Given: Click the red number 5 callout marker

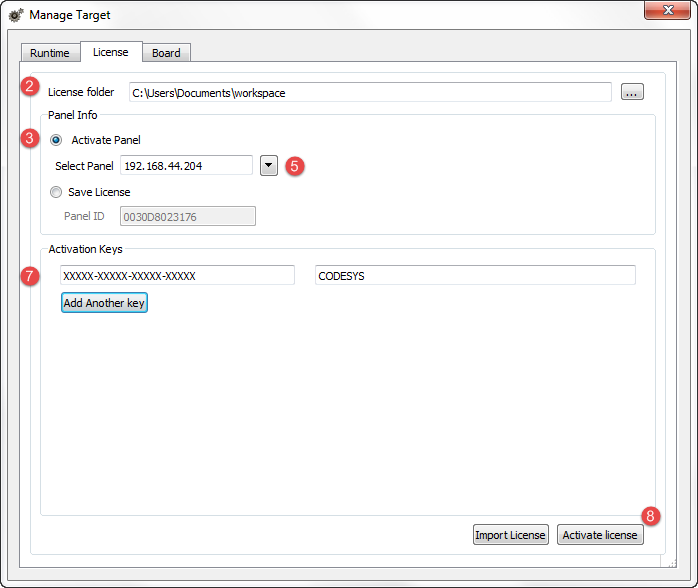Looking at the screenshot, I should [x=294, y=166].
